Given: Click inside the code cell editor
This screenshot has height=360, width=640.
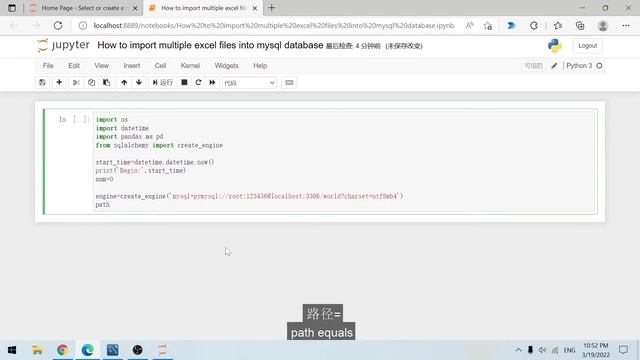Looking at the screenshot, I should pyautogui.click(x=344, y=162).
